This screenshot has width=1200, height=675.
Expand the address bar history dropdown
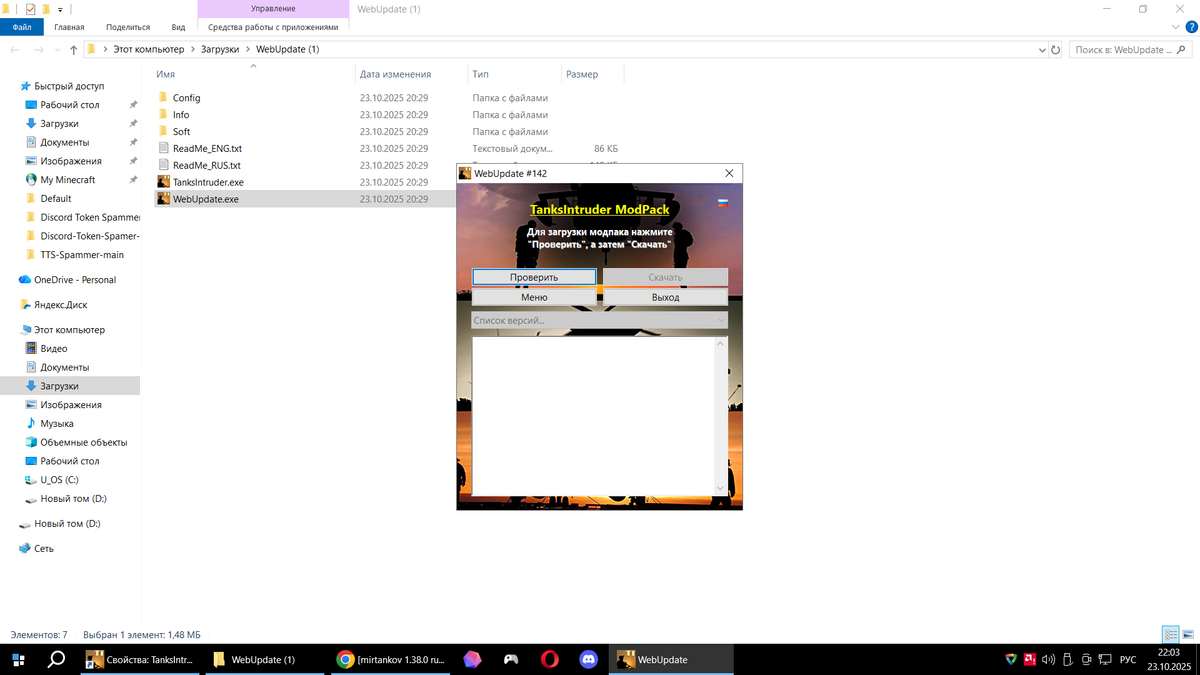pos(1041,49)
